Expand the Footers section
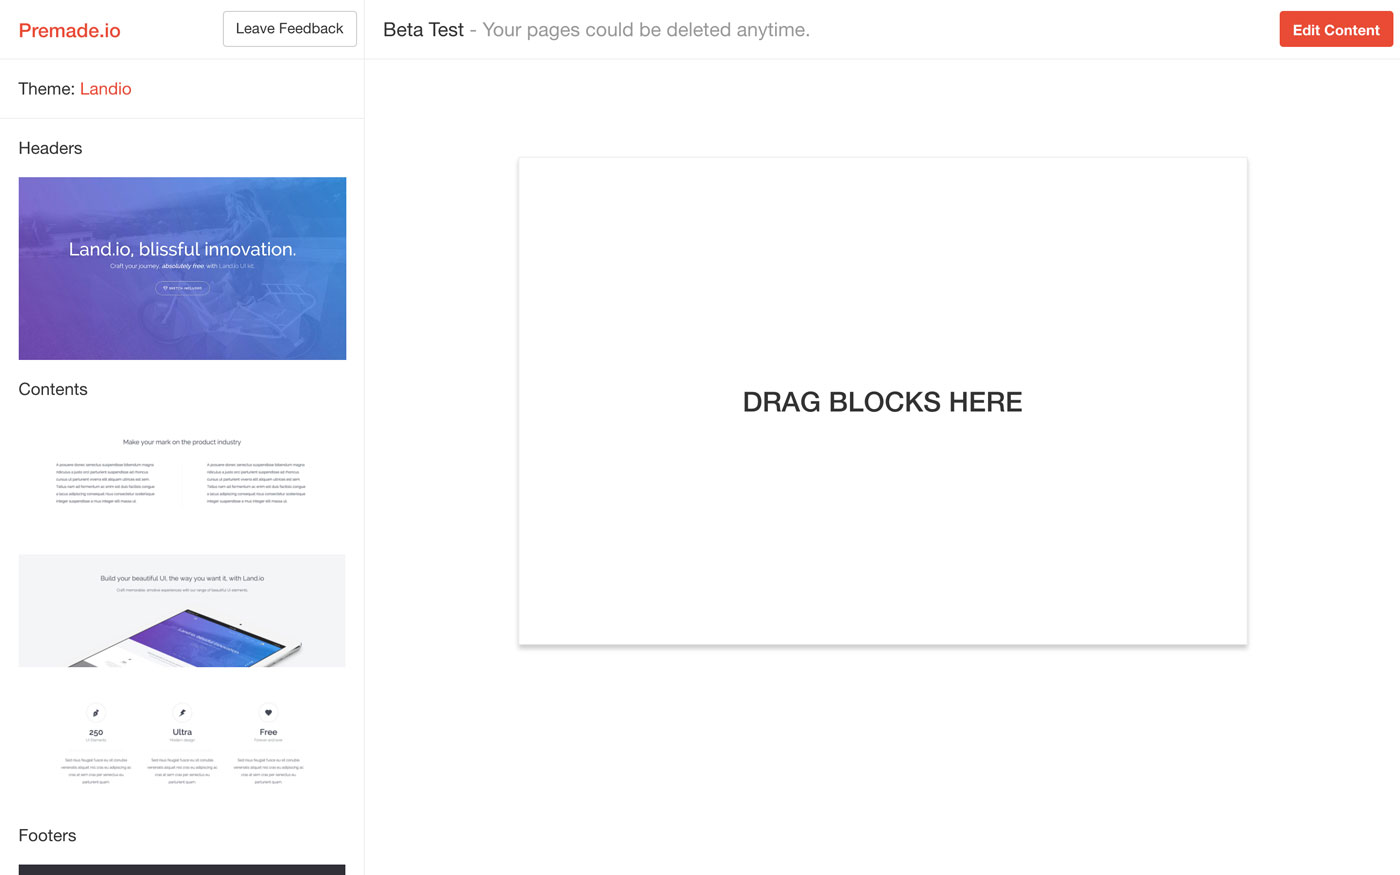The height and width of the screenshot is (875, 1400). point(45,835)
